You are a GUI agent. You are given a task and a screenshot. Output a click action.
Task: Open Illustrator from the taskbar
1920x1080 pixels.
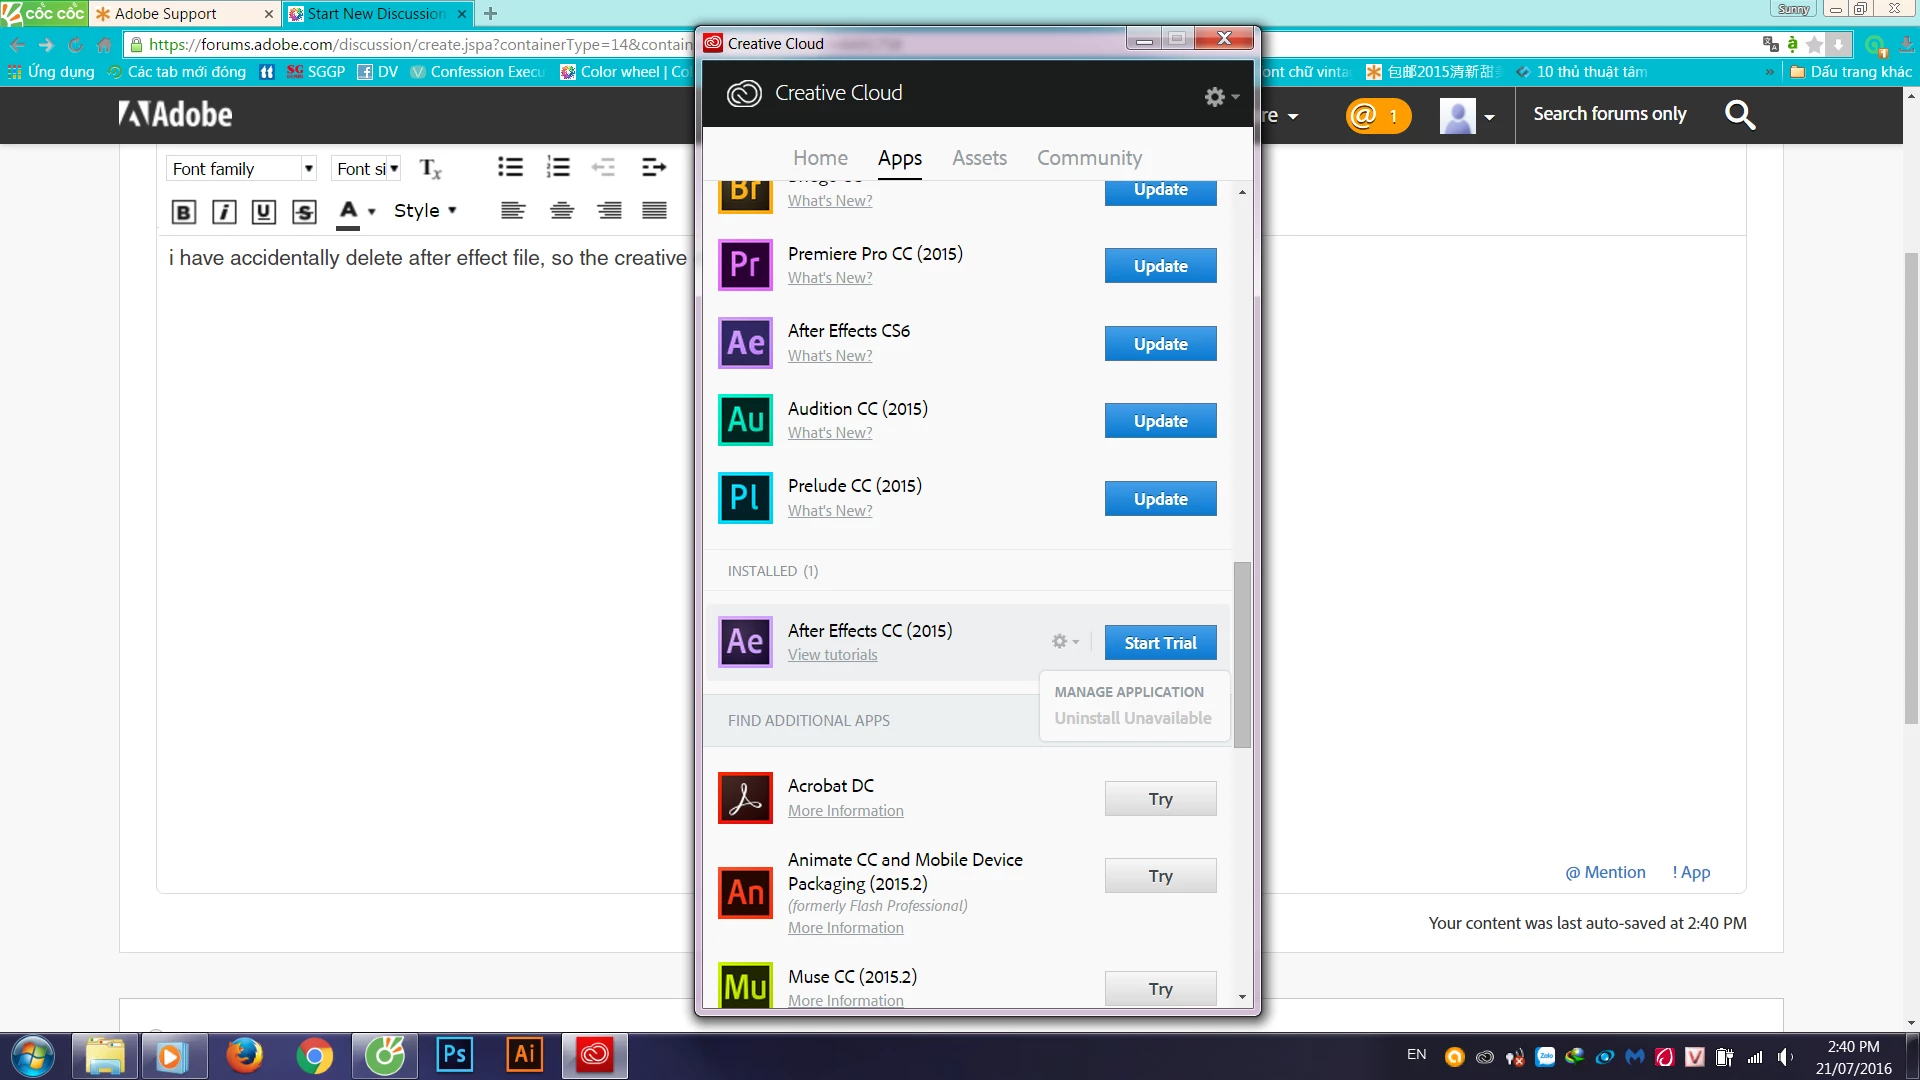pos(524,1055)
